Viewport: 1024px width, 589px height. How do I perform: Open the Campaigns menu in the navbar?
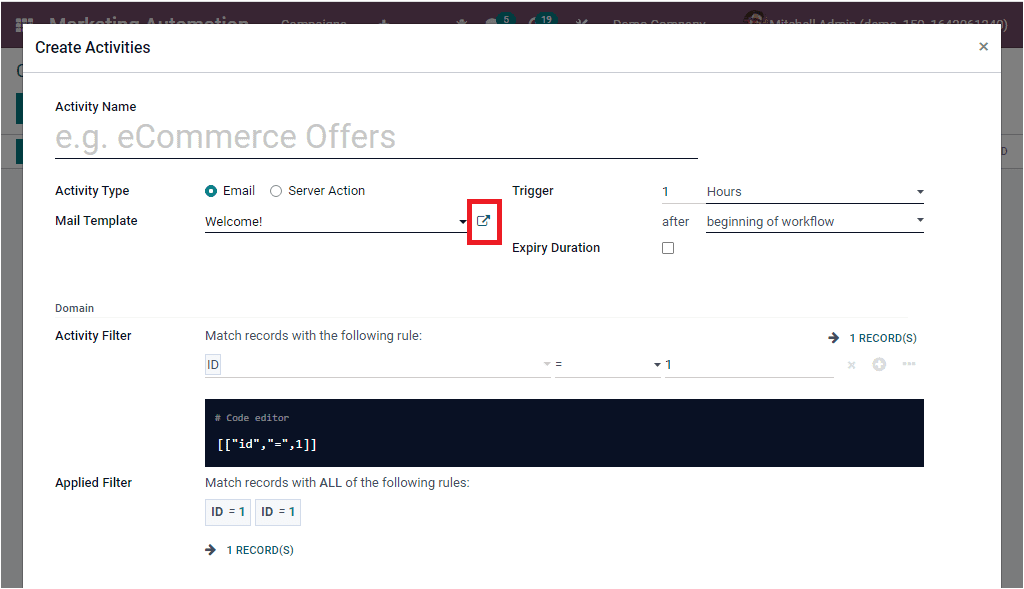tap(313, 23)
